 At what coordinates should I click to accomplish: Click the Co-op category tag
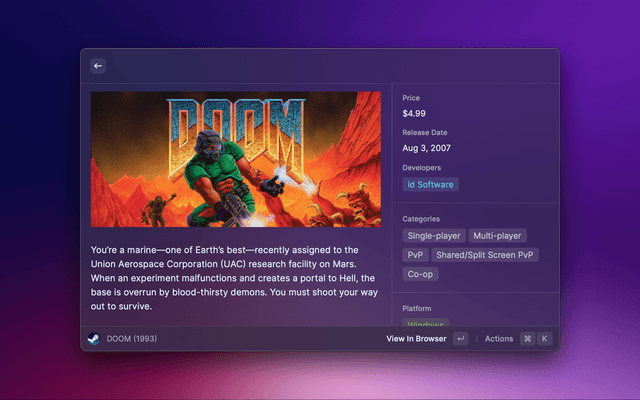420,274
